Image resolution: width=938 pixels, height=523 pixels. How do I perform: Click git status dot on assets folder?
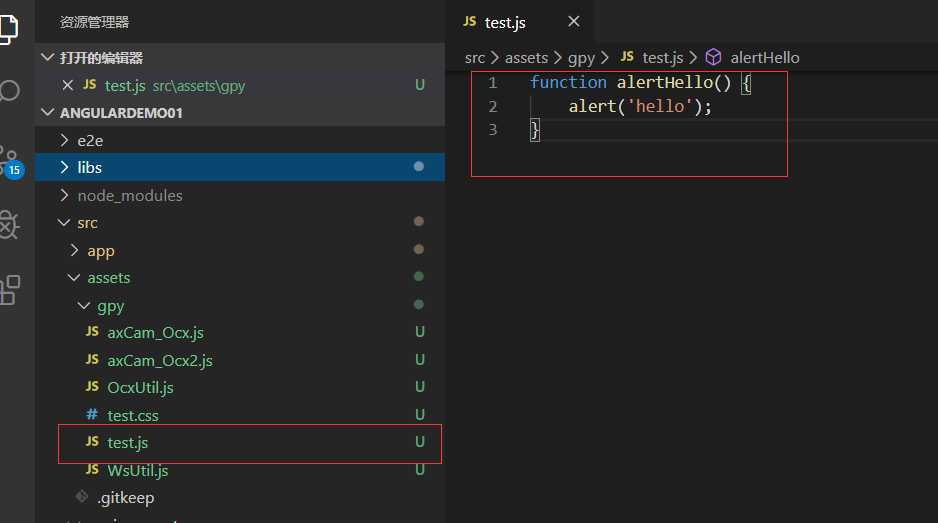(x=419, y=276)
